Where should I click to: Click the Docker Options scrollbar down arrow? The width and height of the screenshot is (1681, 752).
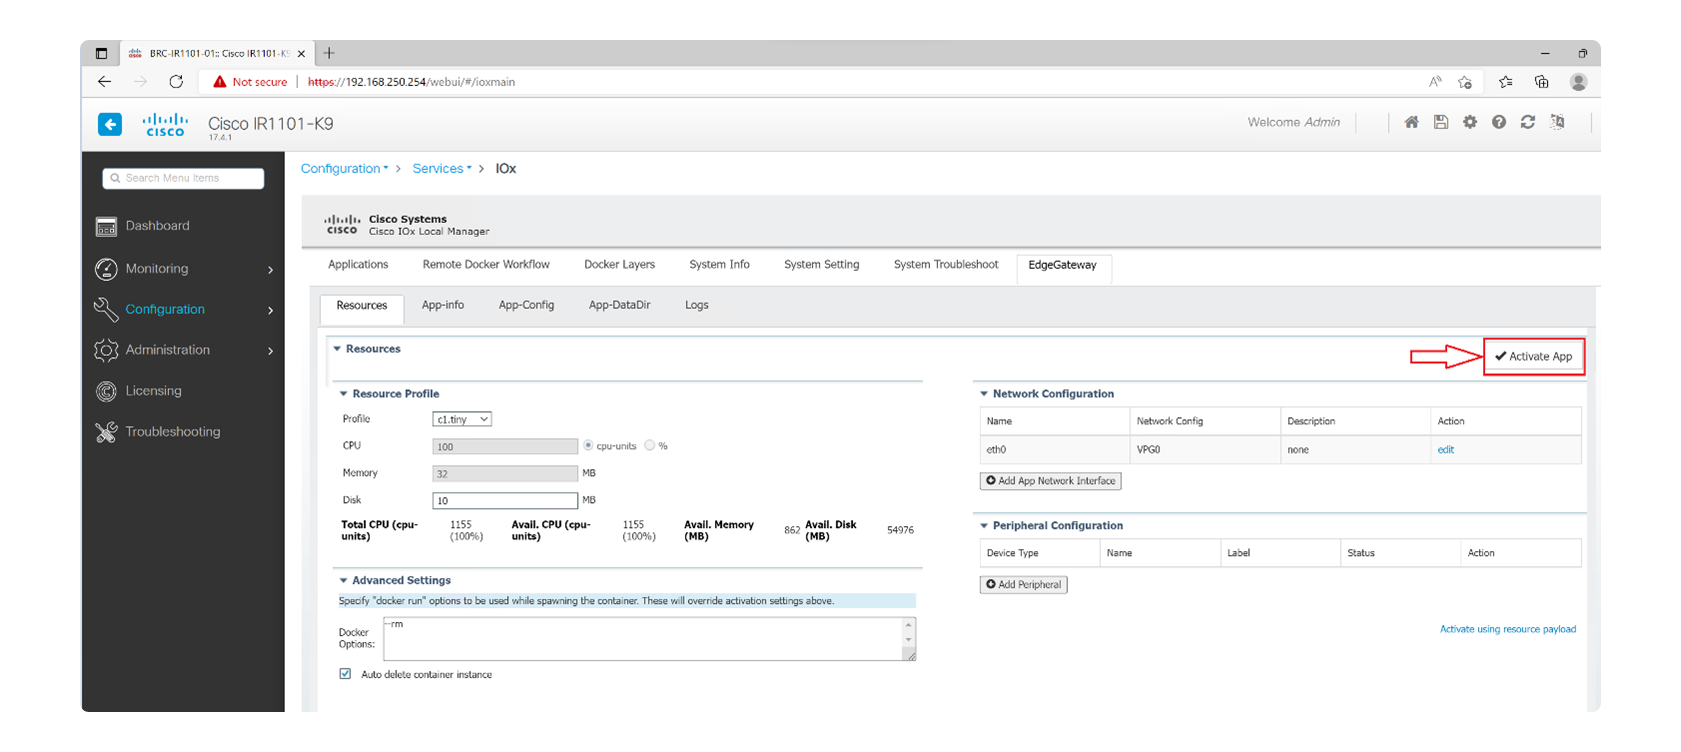908,640
